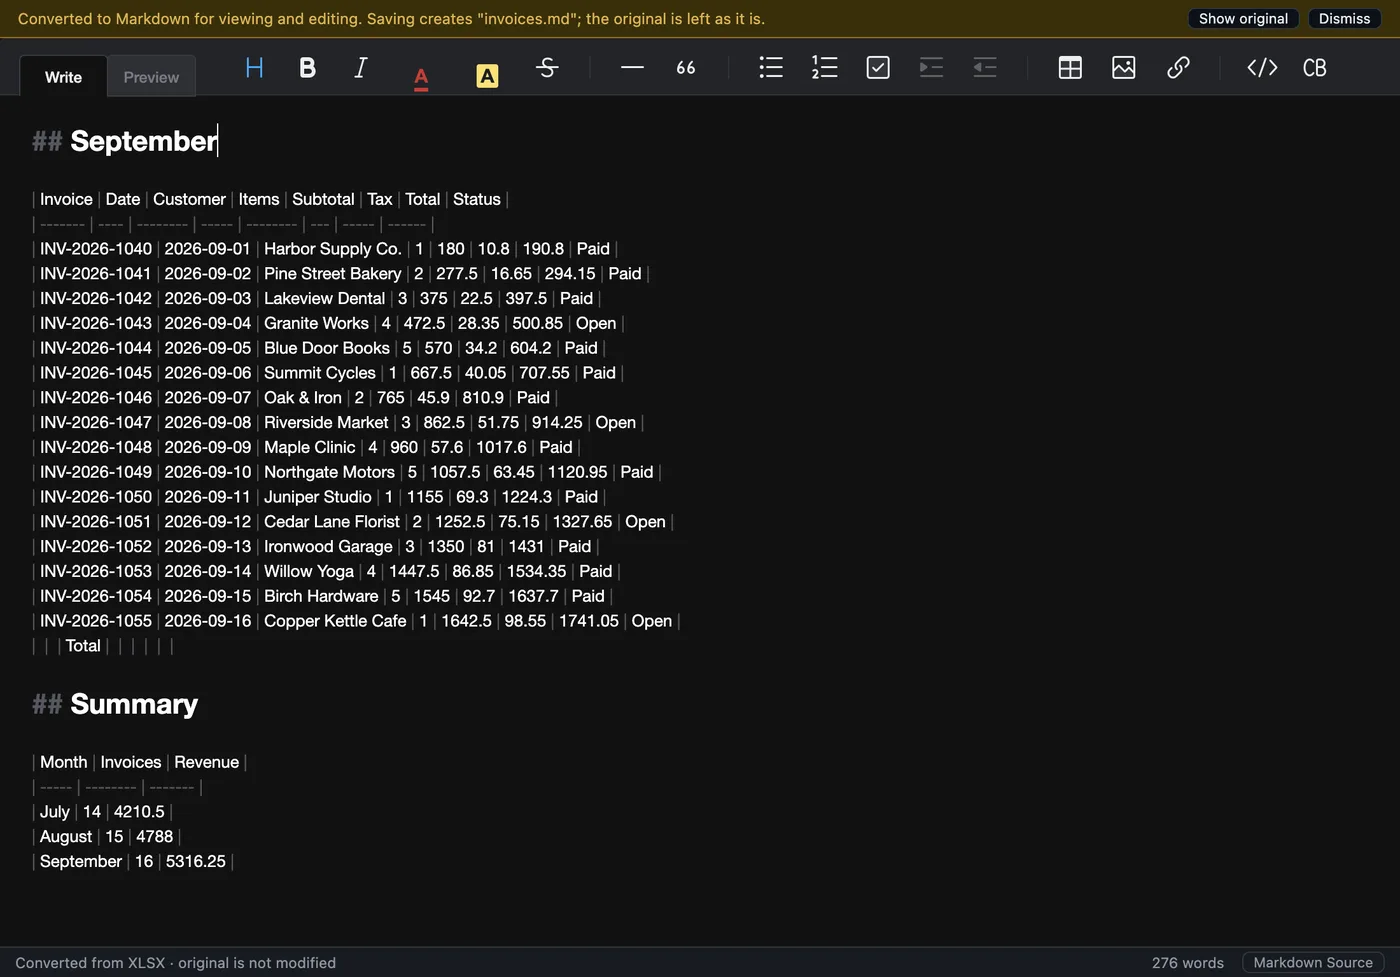Viewport: 1400px width, 977px height.
Task: Insert a hyperlink
Action: [x=1178, y=68]
